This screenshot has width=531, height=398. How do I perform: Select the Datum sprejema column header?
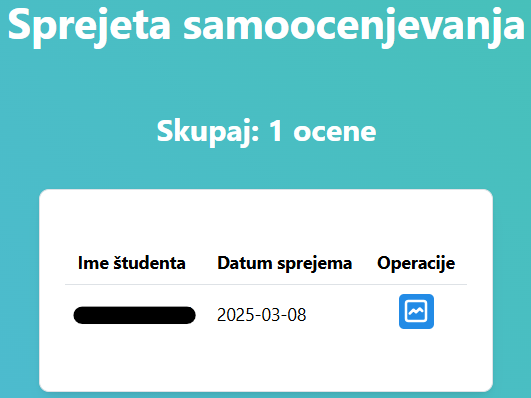point(284,263)
